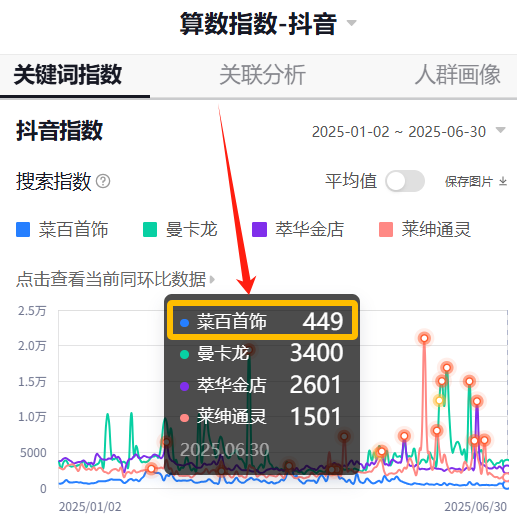
Task: Click the tooltip row 莱绅通灵 1501
Action: [x=262, y=417]
